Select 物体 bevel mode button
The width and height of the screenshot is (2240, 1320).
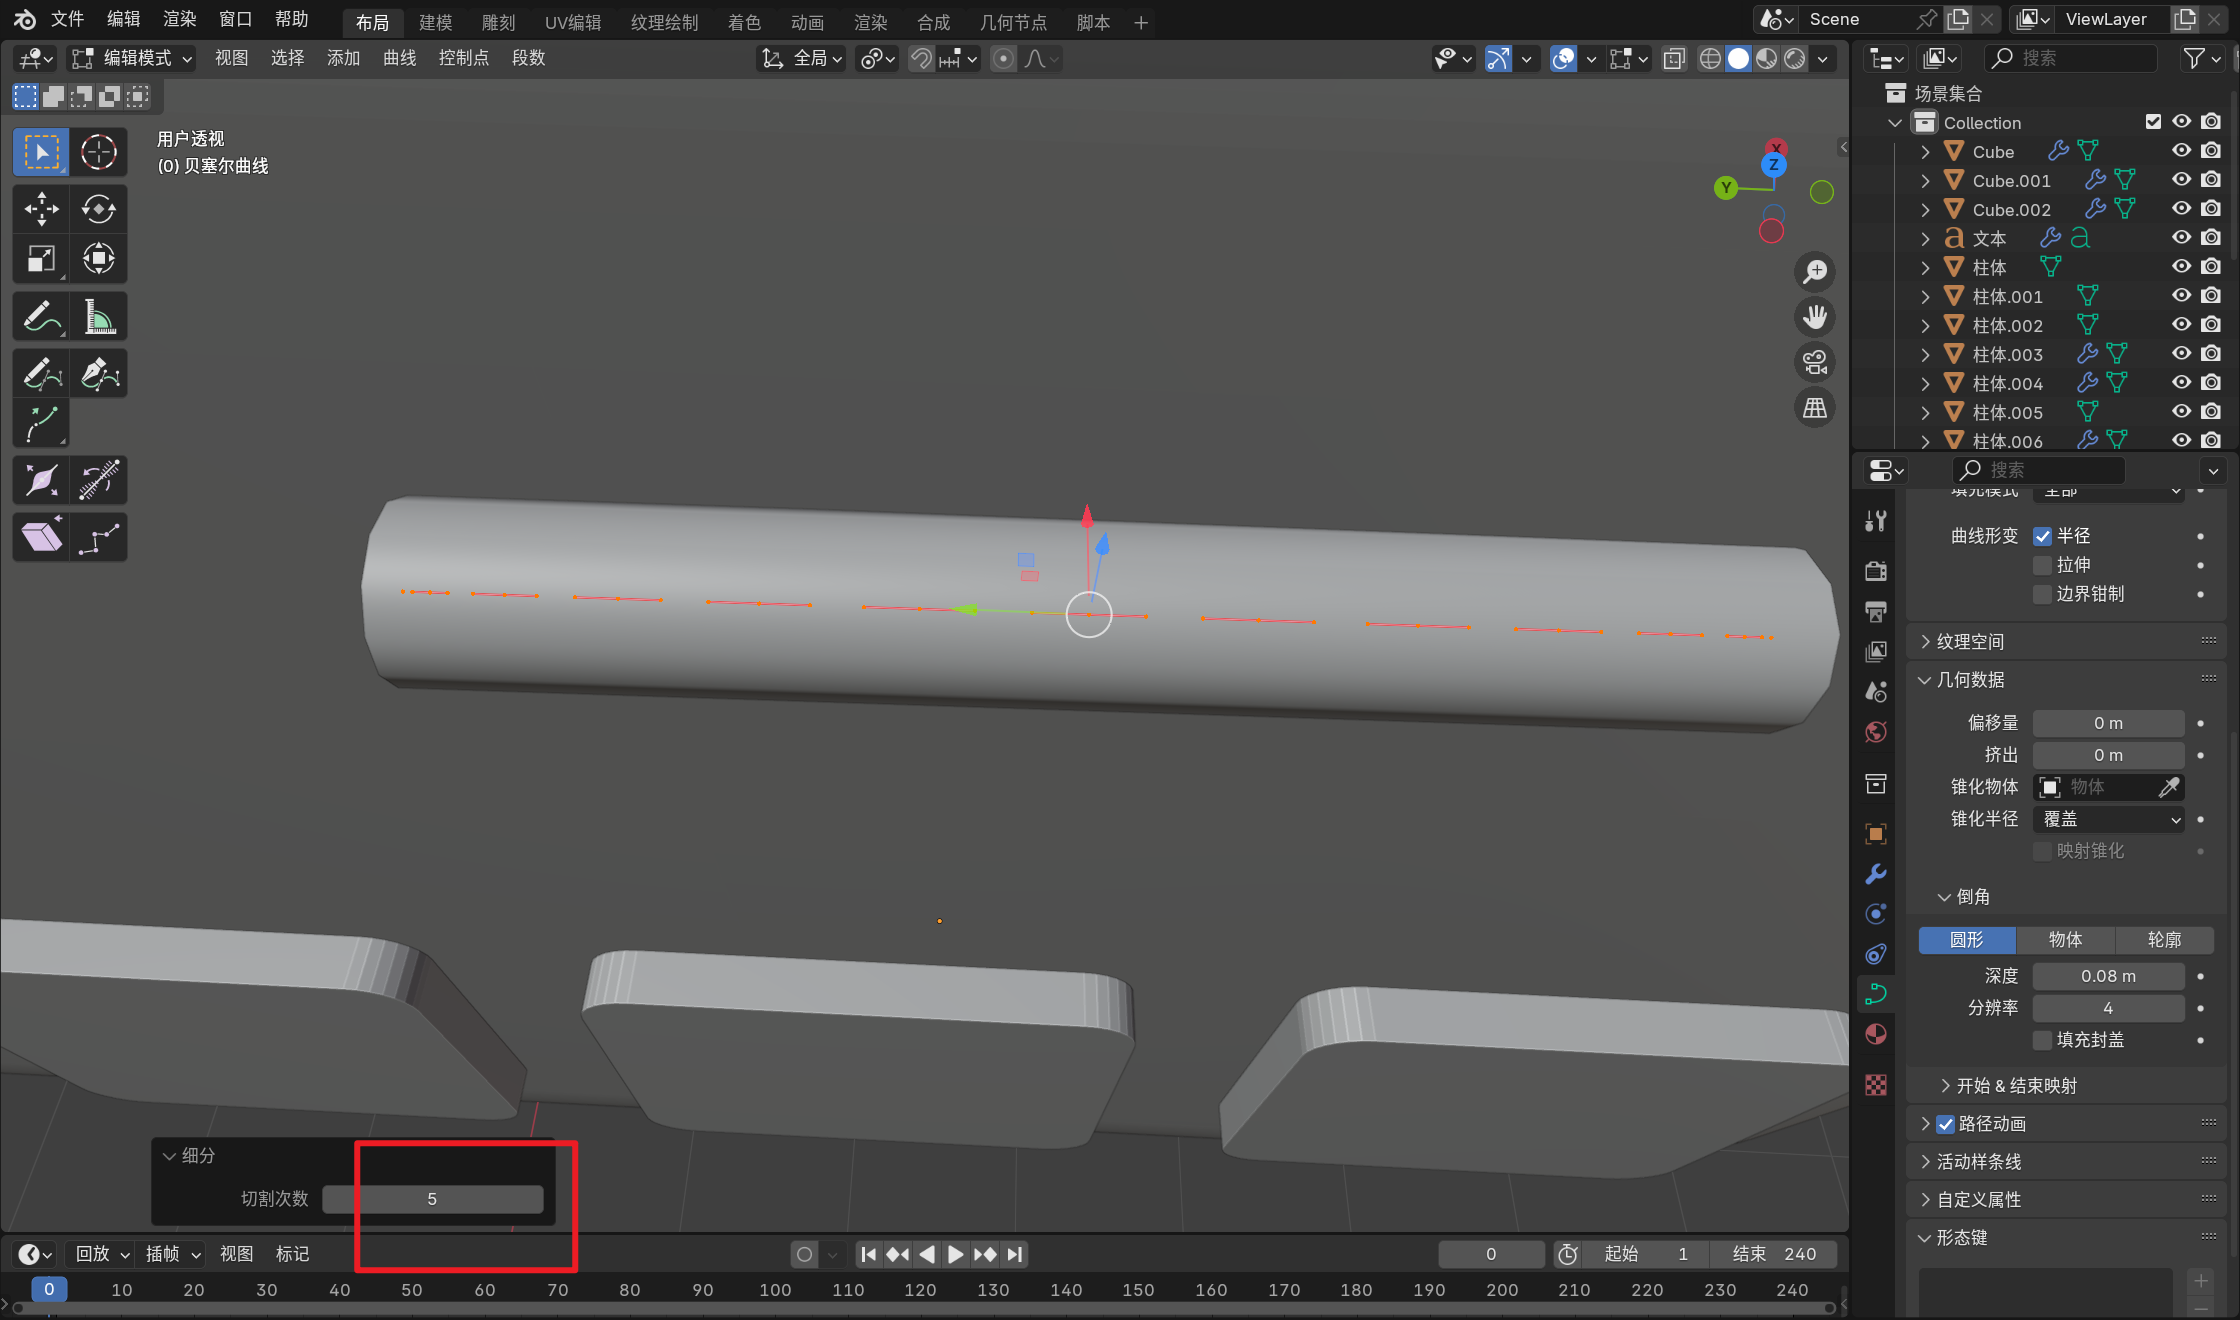[2065, 940]
